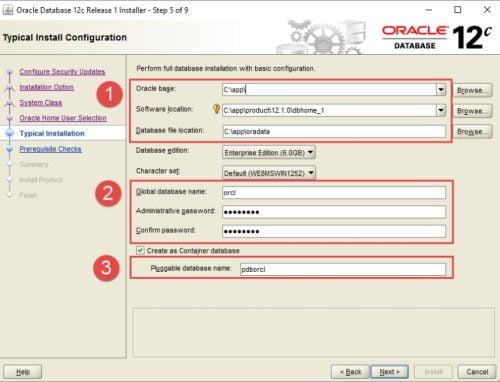Select the Typical Installation step
This screenshot has width=500, height=382.
52,133
